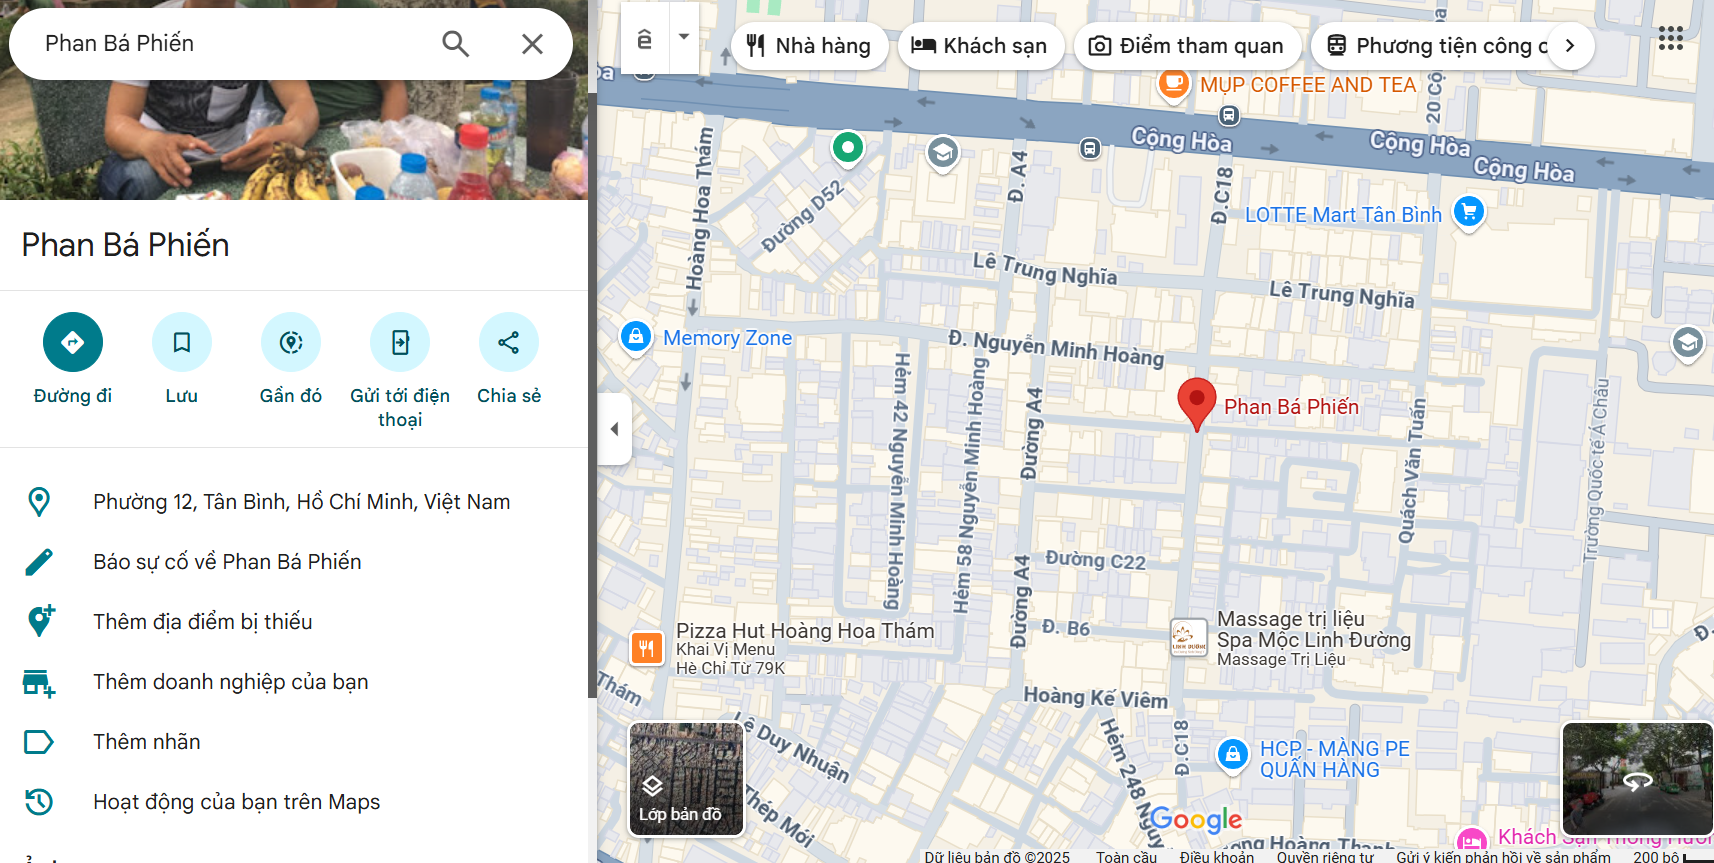Copy address Phường 12, Tân Bình row

[294, 502]
